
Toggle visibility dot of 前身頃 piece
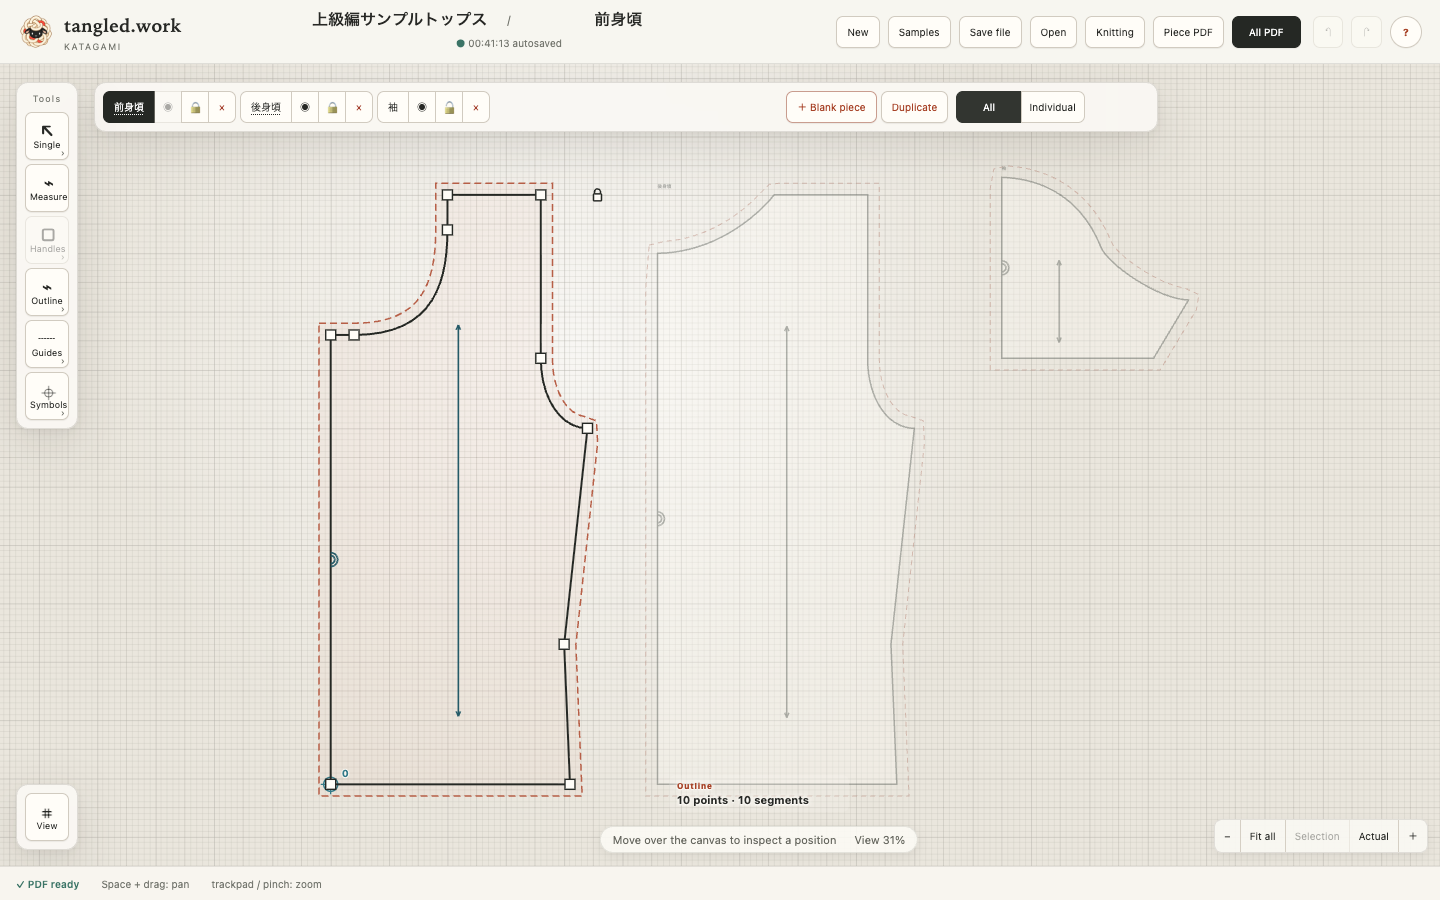(168, 107)
